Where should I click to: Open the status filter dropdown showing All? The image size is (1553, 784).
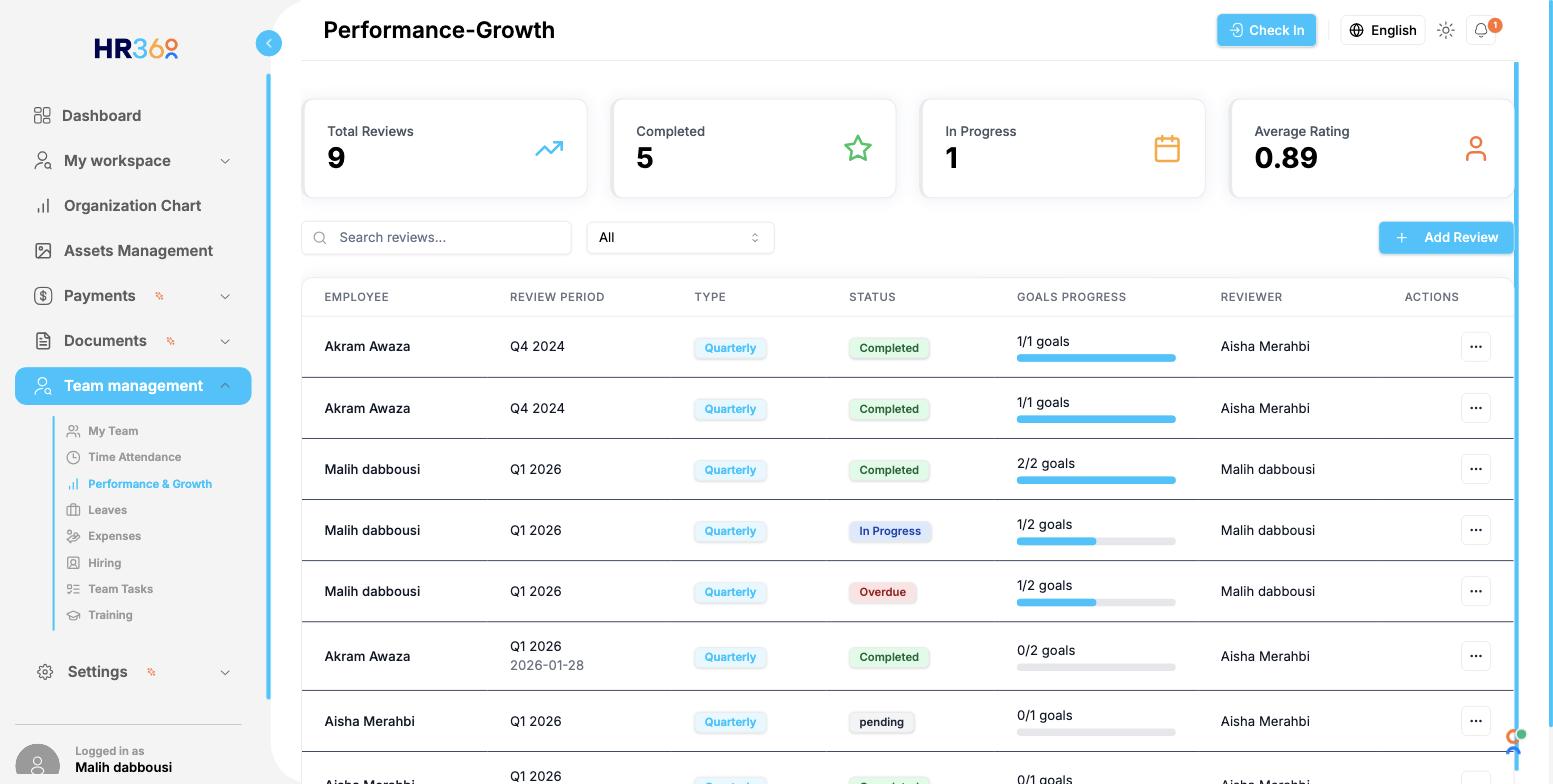click(680, 238)
